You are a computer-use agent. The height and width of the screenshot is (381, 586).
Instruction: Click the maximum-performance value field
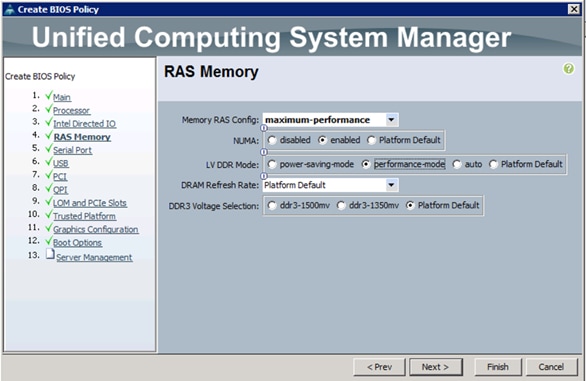pos(324,120)
